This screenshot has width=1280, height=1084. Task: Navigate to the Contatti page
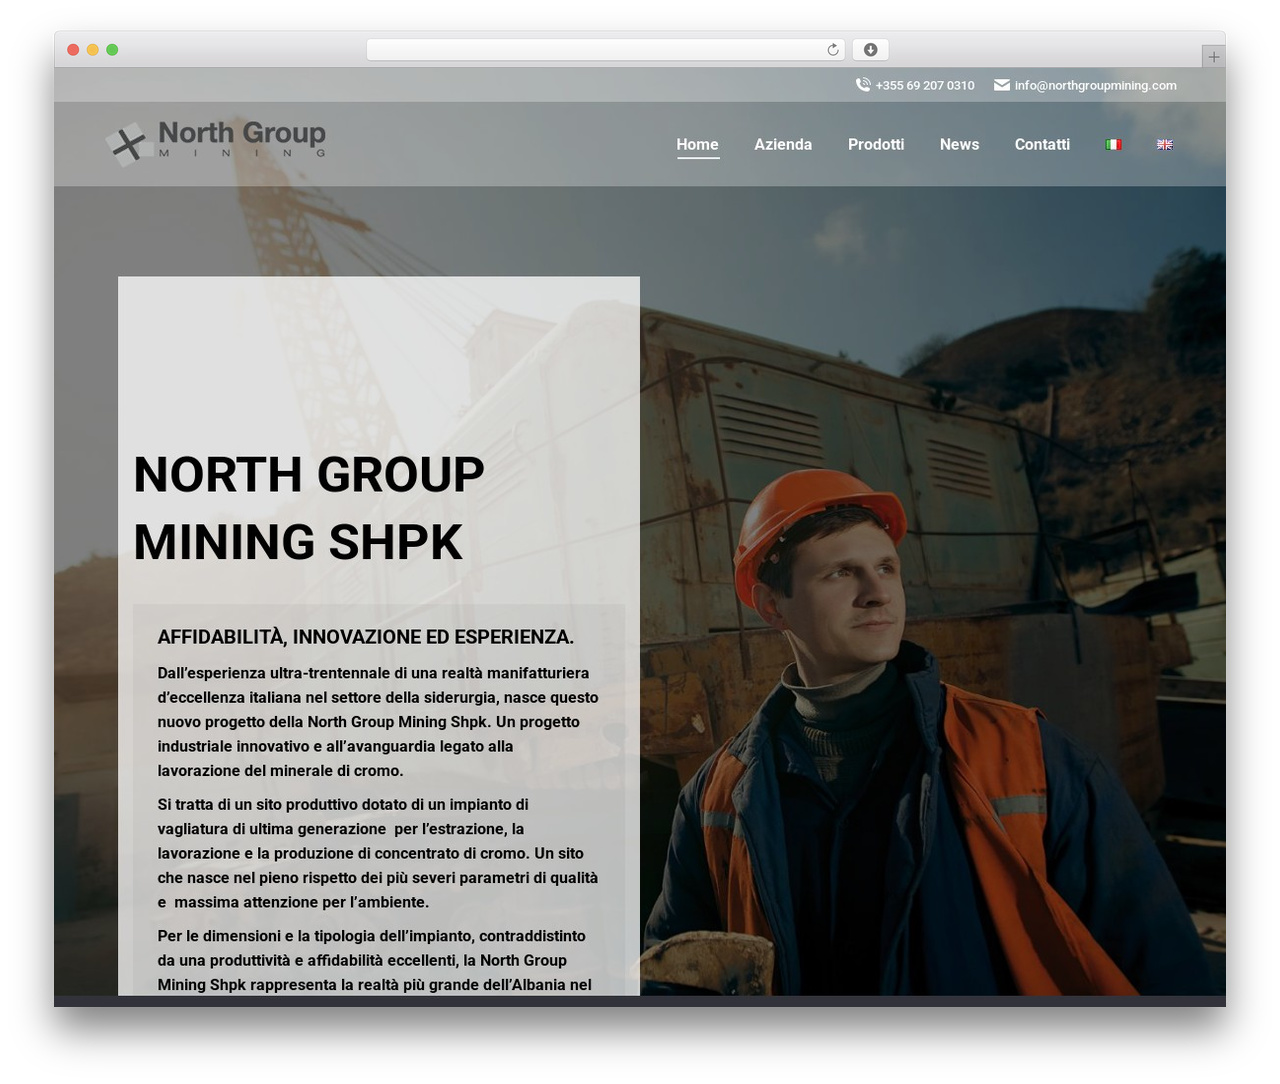(1042, 145)
